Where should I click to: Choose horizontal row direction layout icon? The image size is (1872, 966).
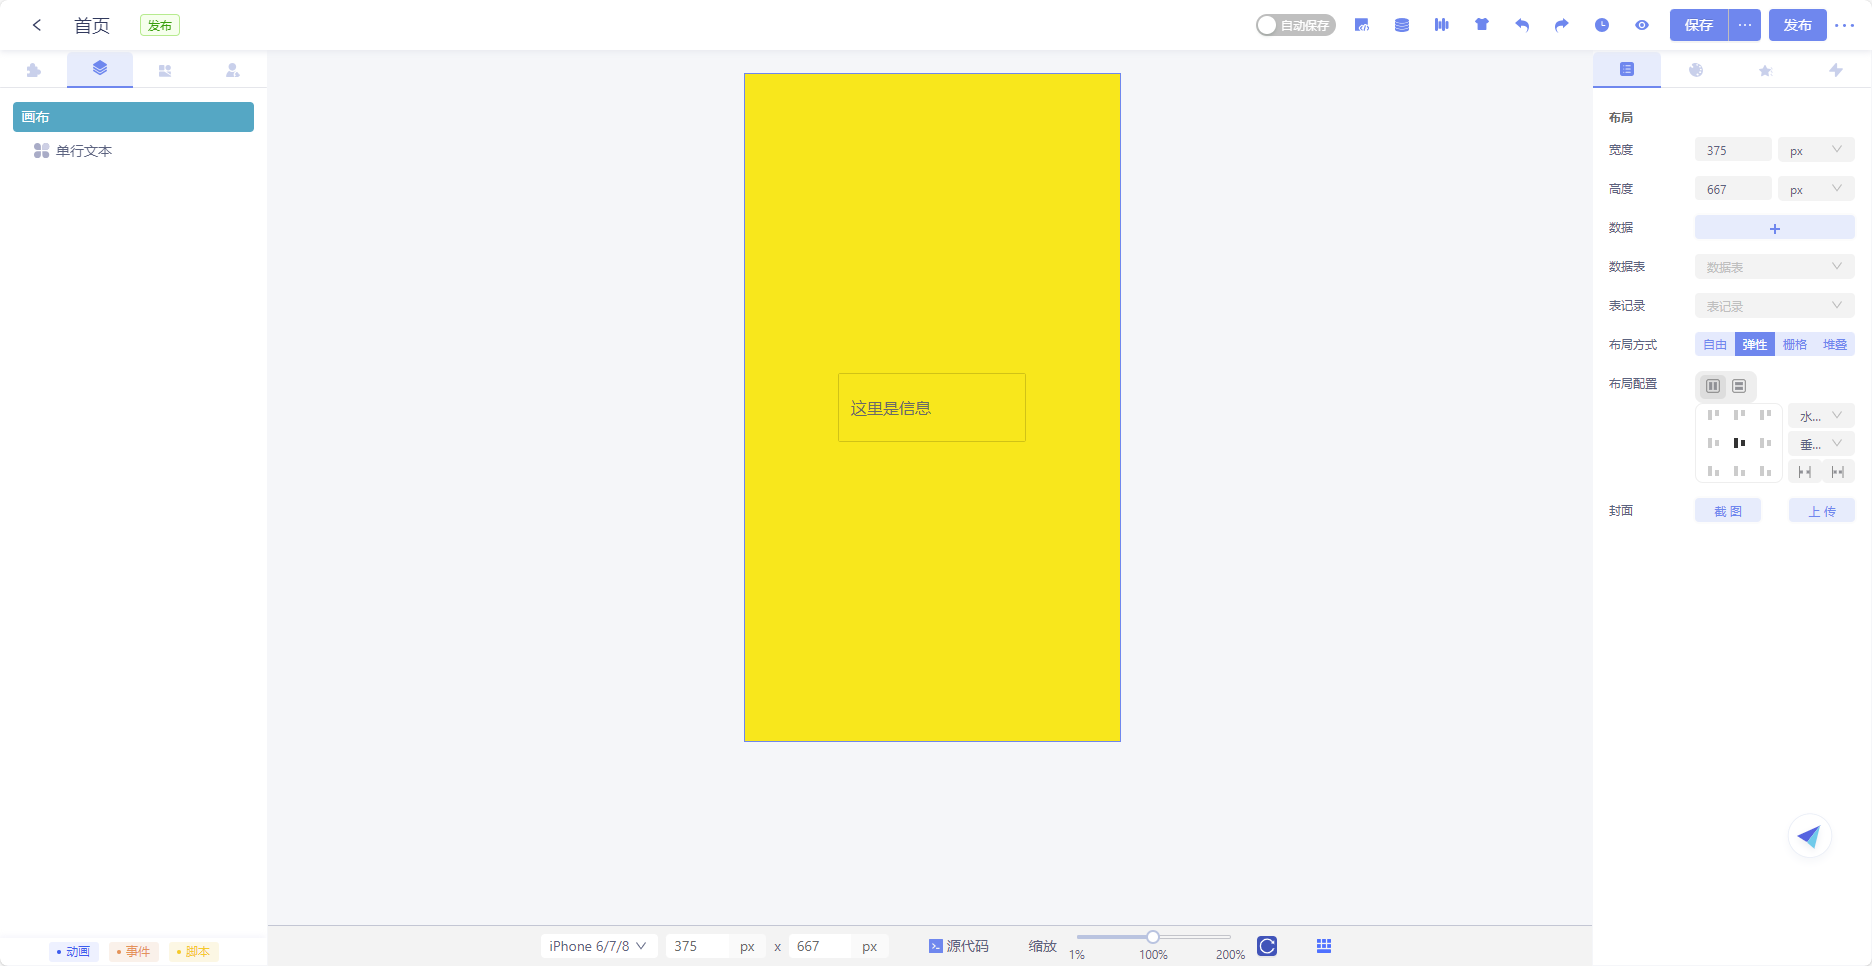click(x=1713, y=386)
